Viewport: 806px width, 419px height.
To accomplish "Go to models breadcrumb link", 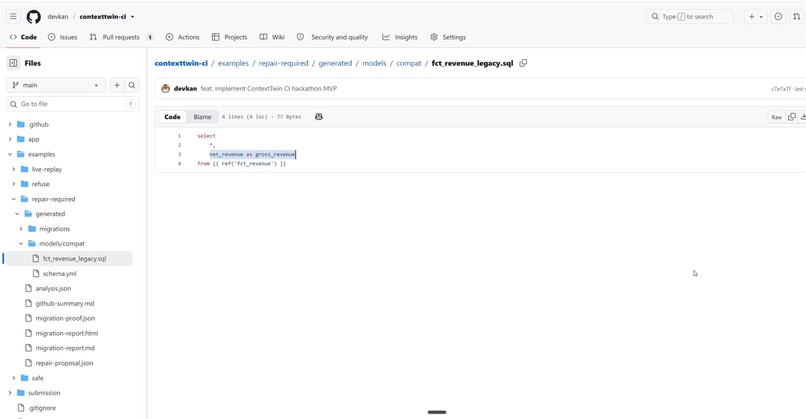I will tap(374, 63).
